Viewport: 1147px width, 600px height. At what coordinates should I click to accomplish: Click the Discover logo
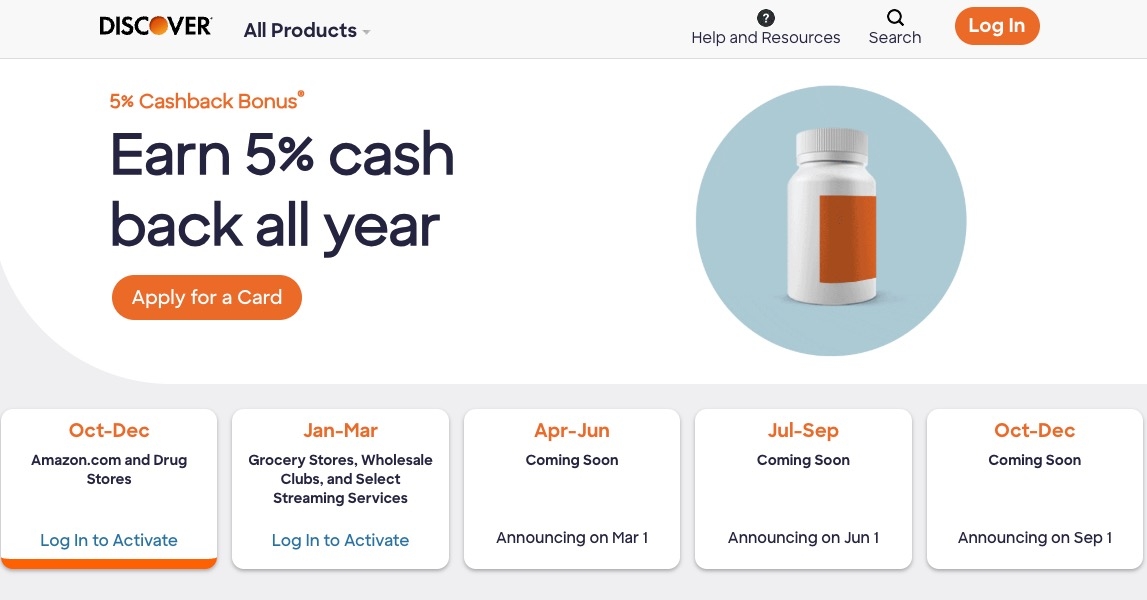point(155,25)
